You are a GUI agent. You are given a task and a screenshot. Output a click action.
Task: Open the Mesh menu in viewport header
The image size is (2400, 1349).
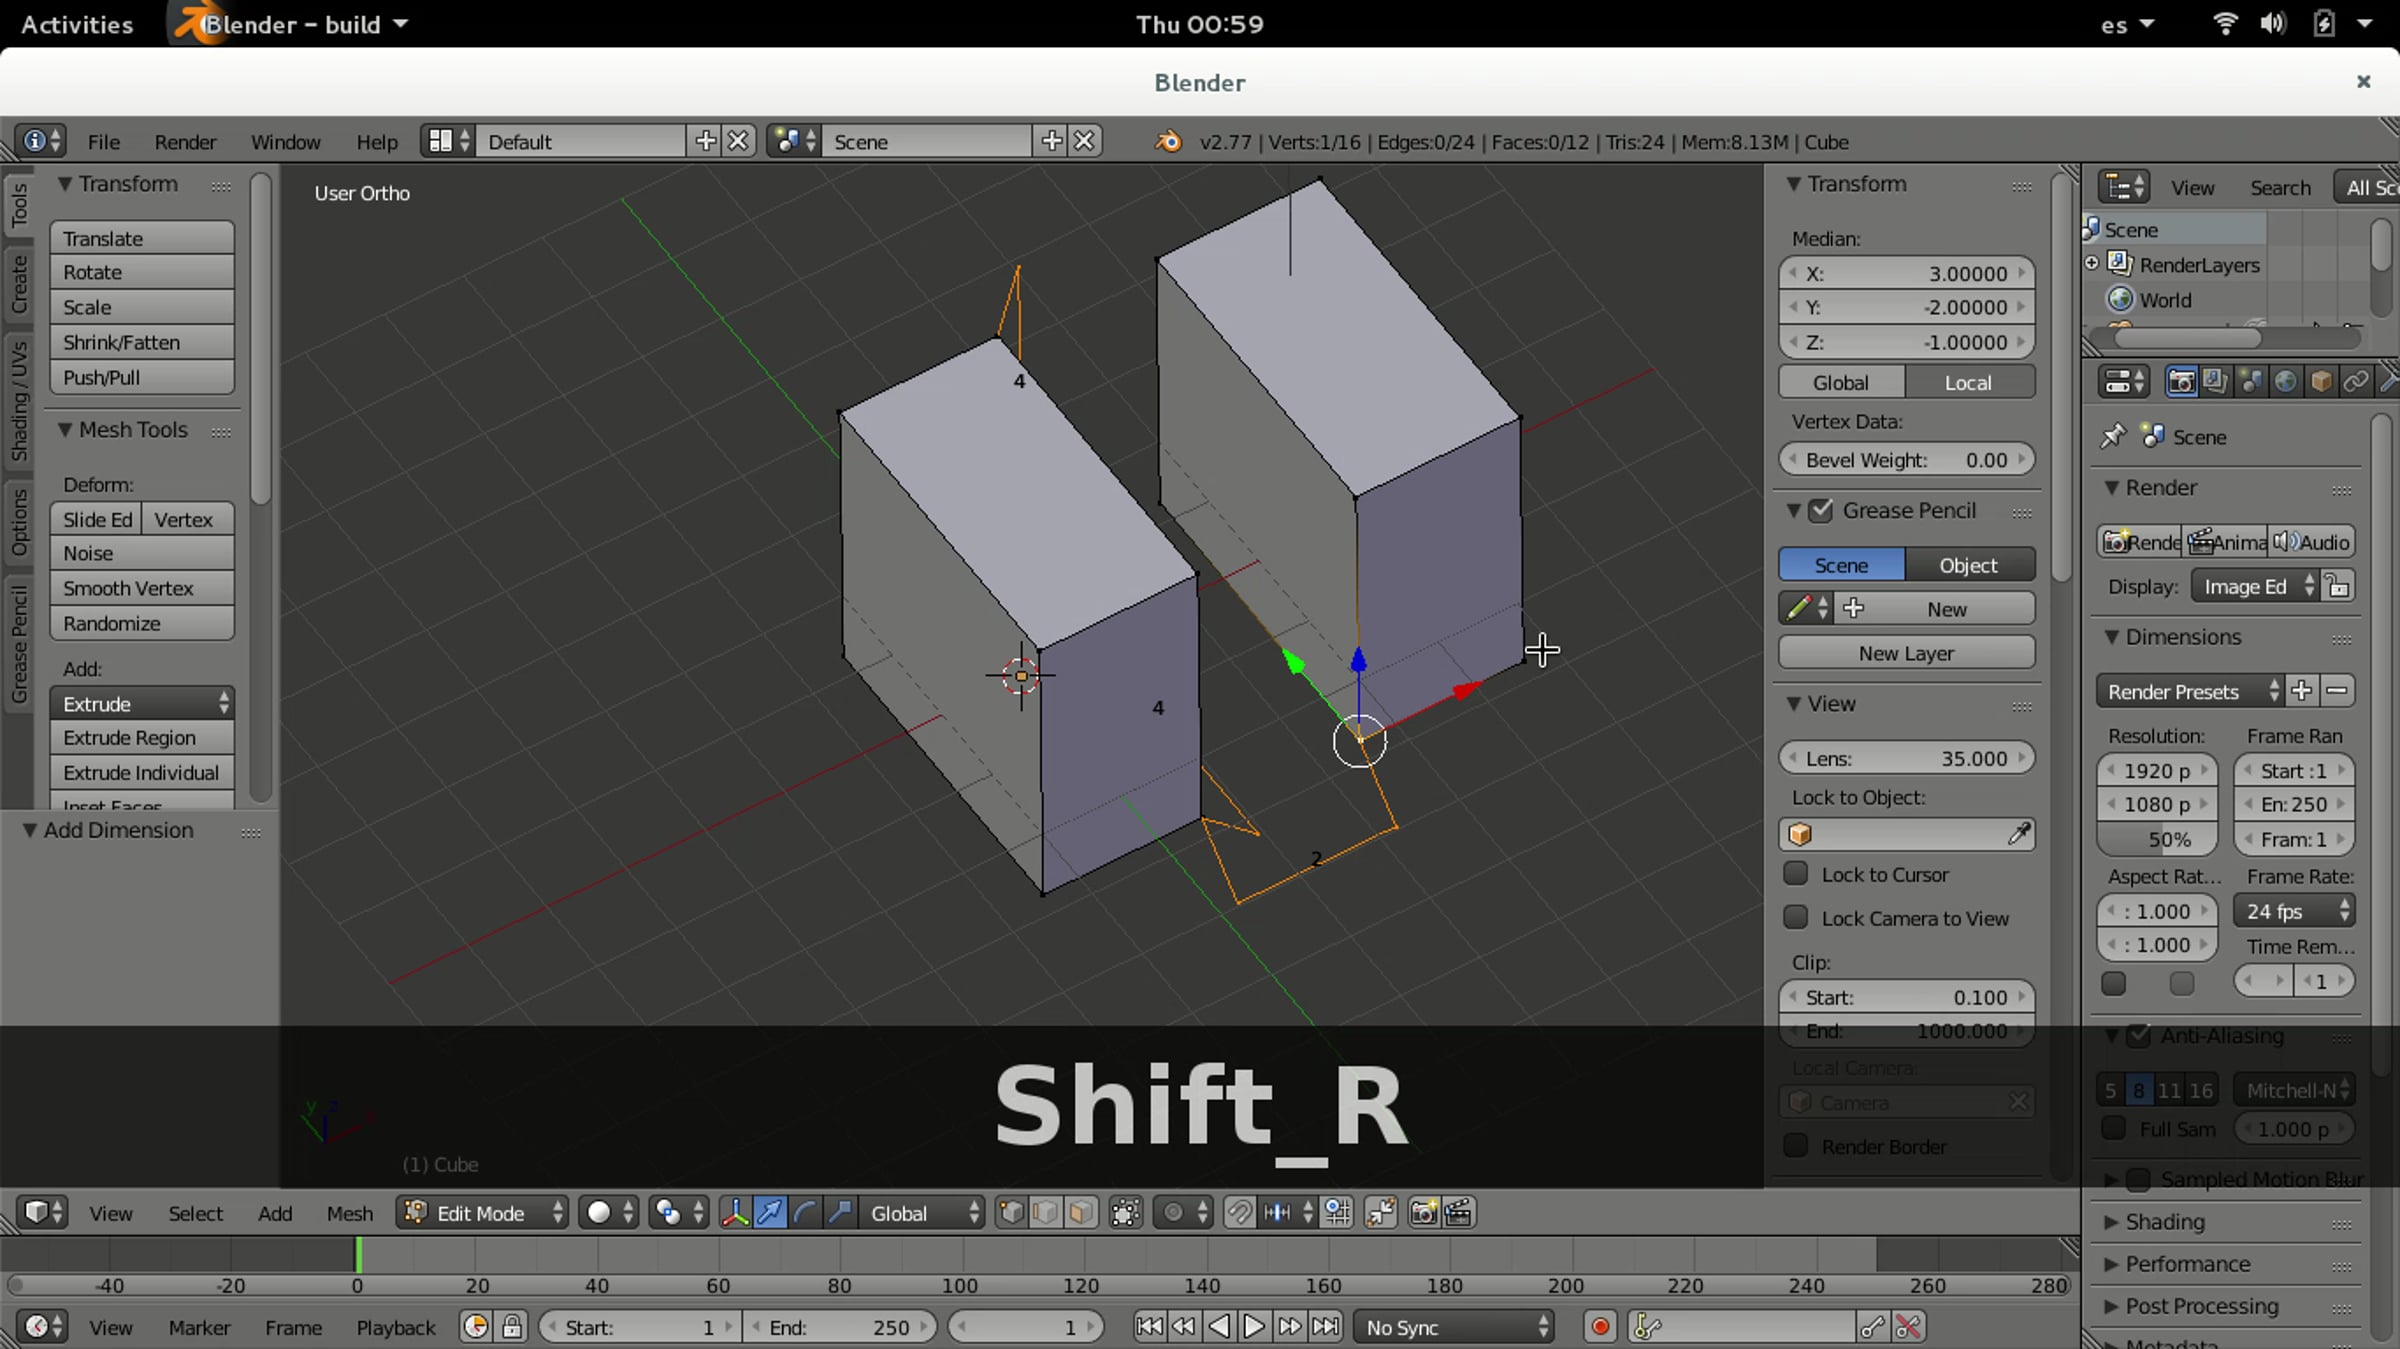pos(349,1213)
